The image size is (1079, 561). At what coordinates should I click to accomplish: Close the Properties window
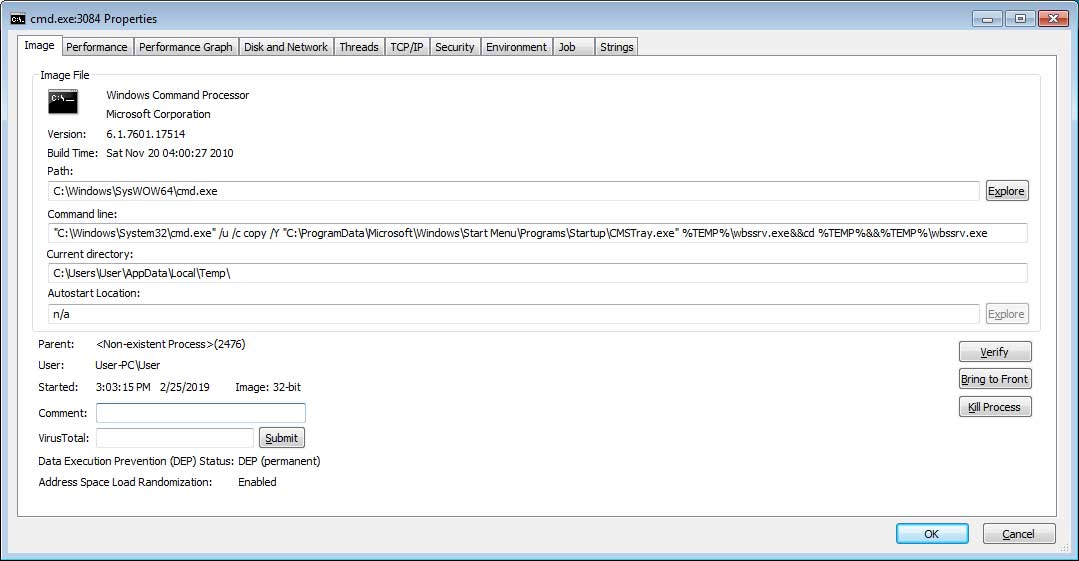point(1053,19)
